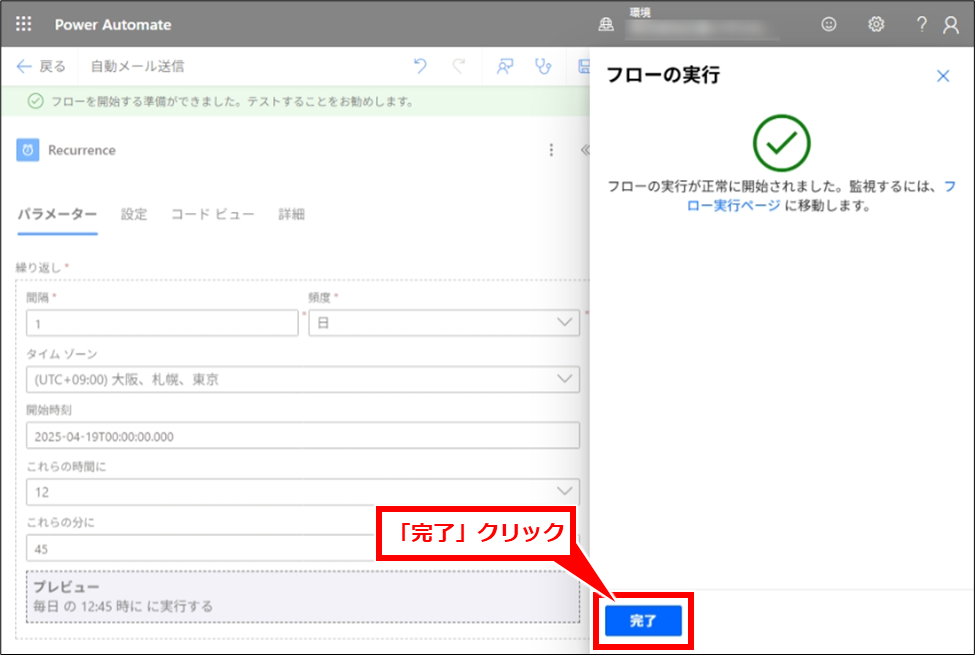This screenshot has height=655, width=975.
Task: Expand the これらの時間に dropdown
Action: click(303, 492)
